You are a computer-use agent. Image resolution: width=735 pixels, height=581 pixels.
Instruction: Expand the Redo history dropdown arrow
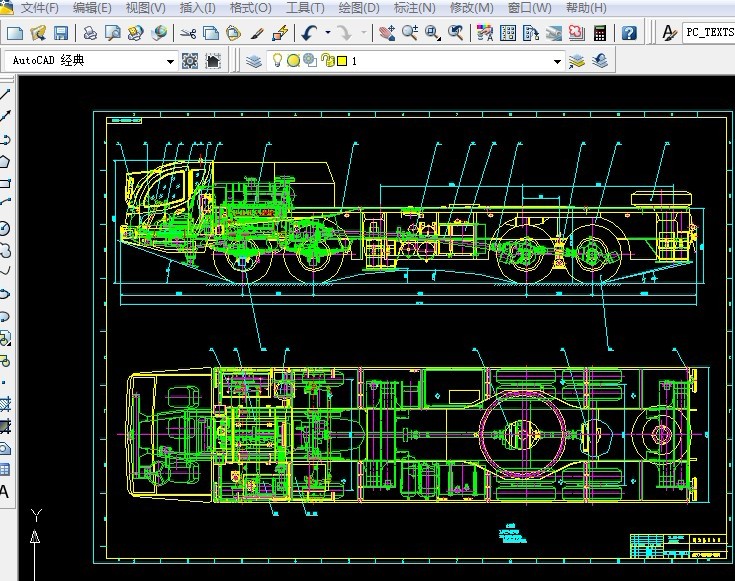click(364, 33)
